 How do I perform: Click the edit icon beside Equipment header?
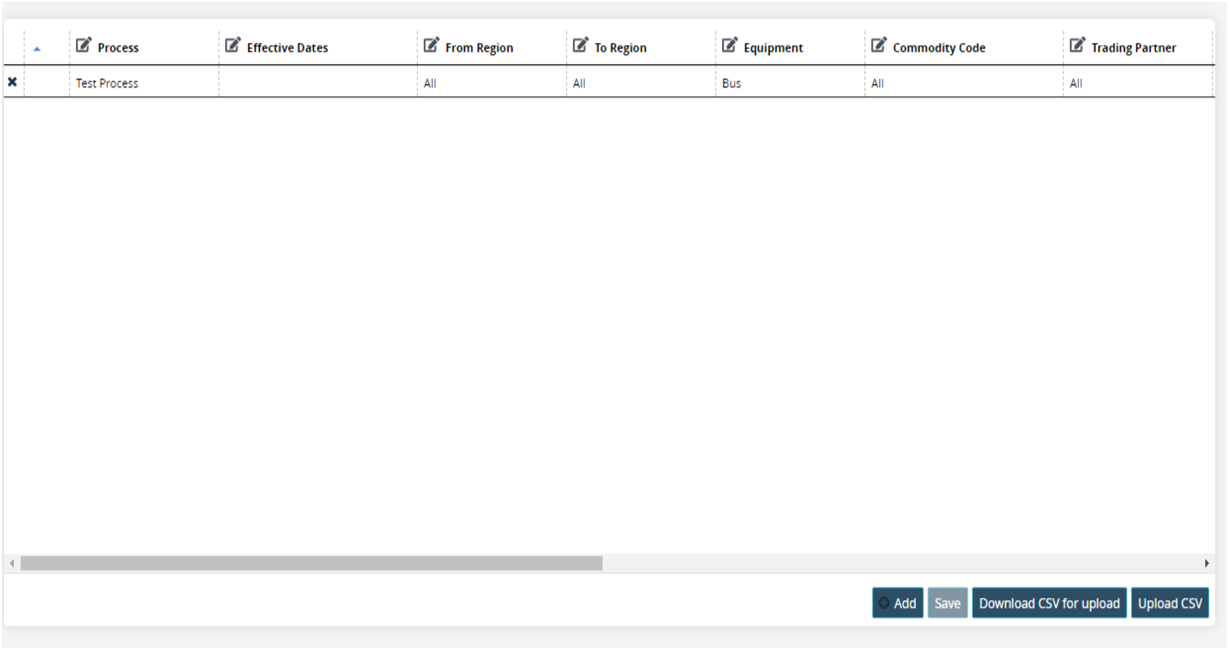(730, 45)
